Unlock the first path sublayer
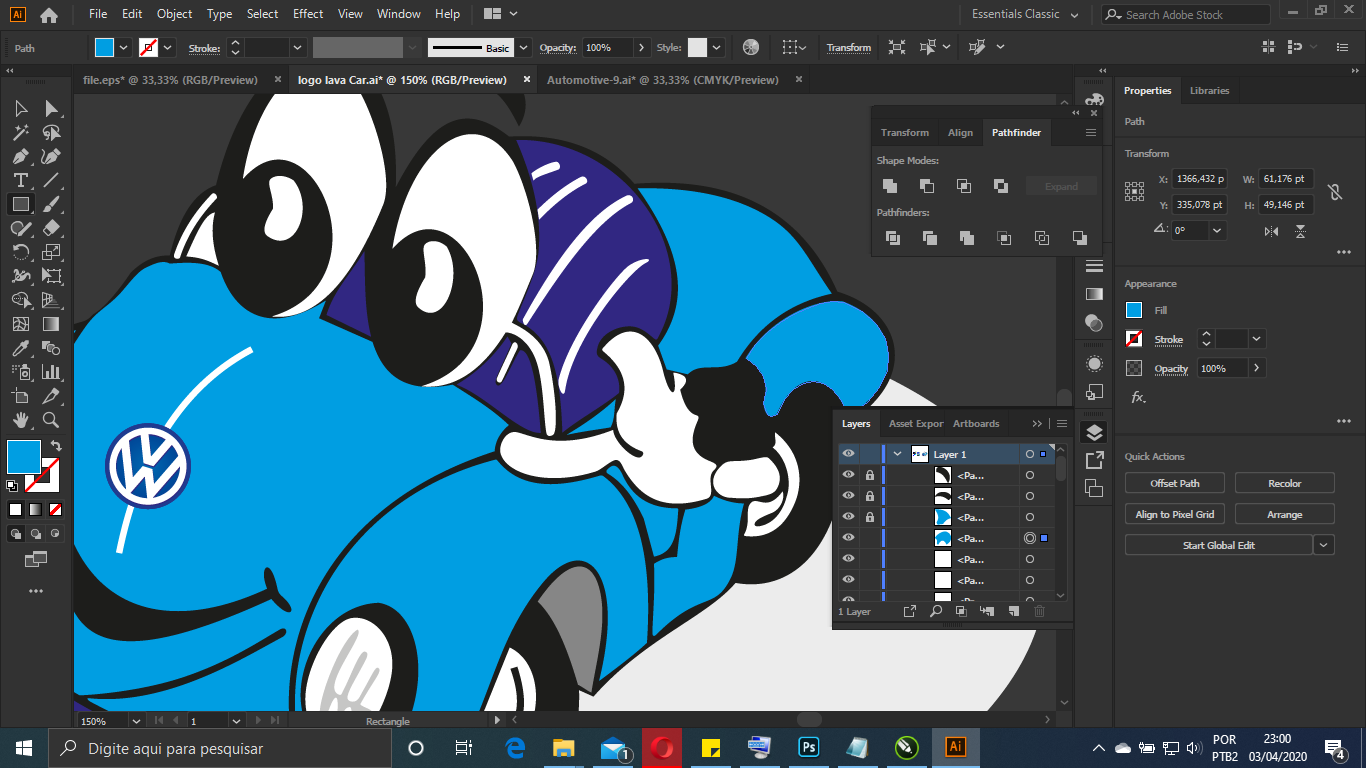 pyautogui.click(x=870, y=475)
